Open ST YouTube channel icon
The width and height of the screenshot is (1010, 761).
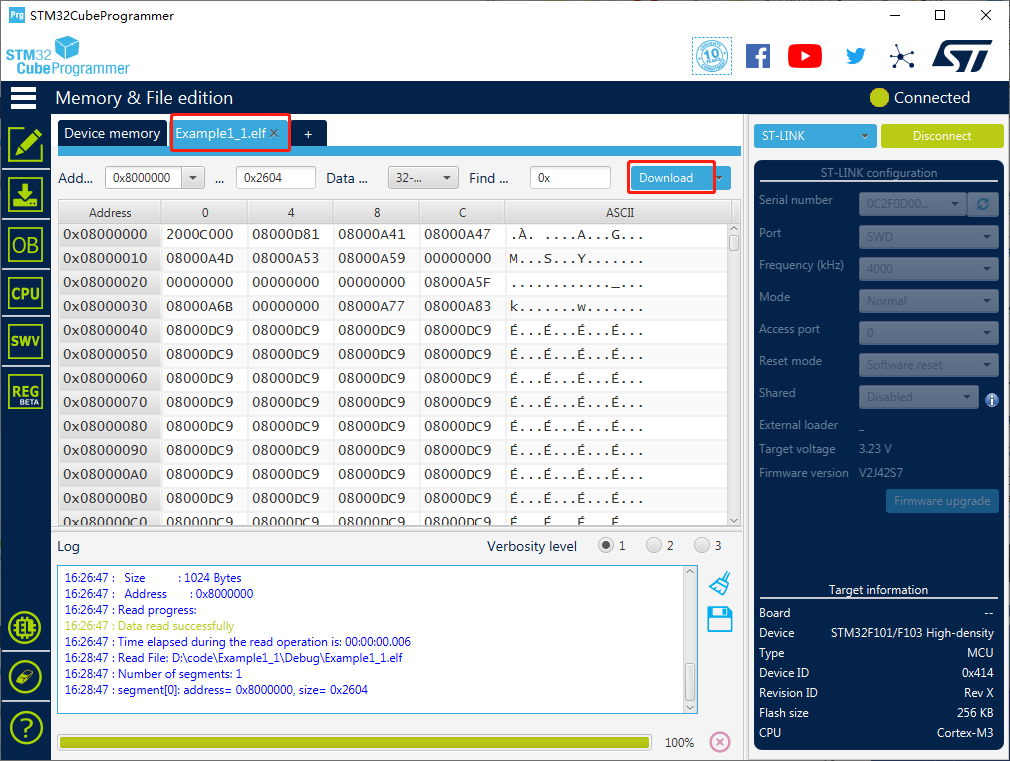(805, 56)
